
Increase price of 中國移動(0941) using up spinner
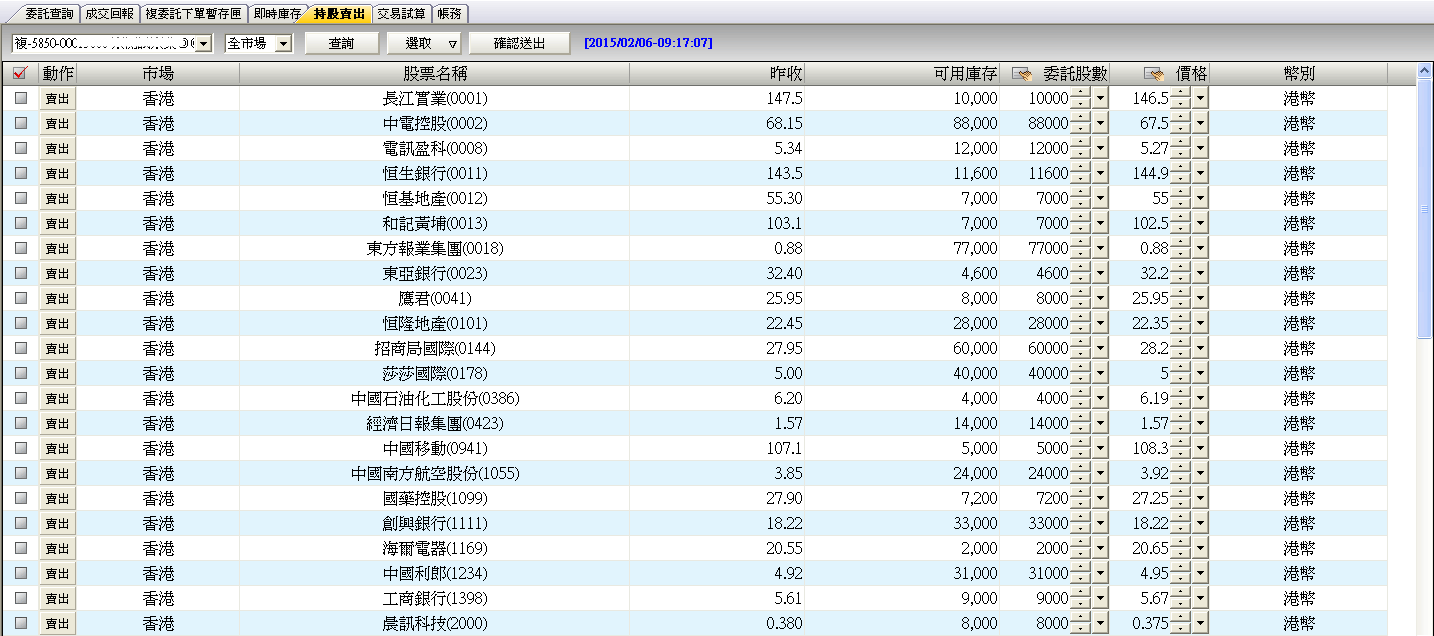pos(1180,443)
